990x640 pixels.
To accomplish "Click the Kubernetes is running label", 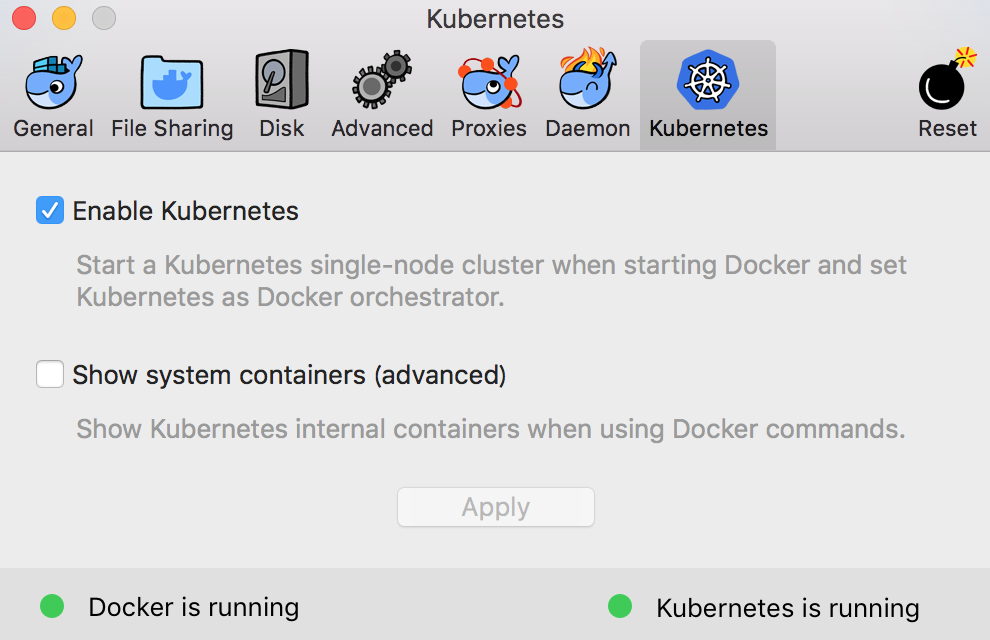I will [788, 607].
